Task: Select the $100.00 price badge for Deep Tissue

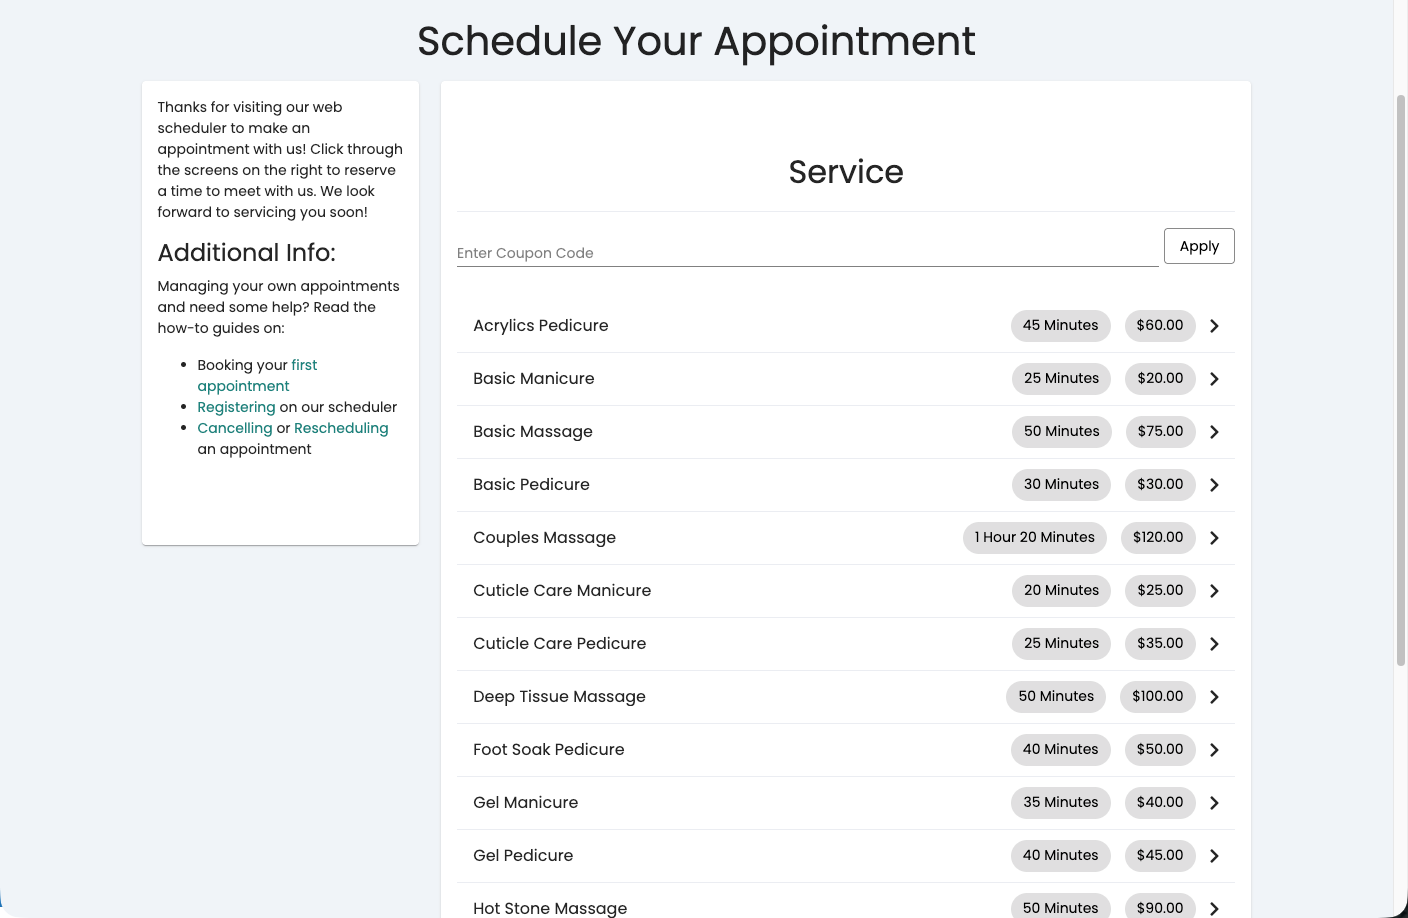Action: pyautogui.click(x=1158, y=697)
